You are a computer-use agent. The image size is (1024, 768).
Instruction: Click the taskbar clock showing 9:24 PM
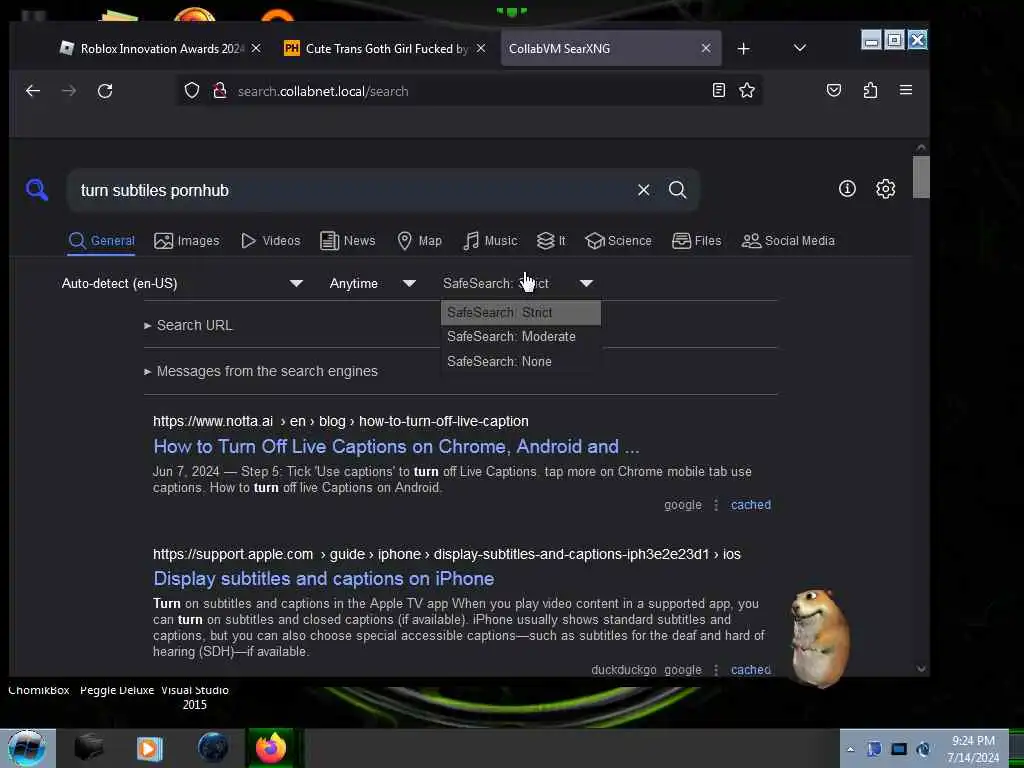[973, 749]
